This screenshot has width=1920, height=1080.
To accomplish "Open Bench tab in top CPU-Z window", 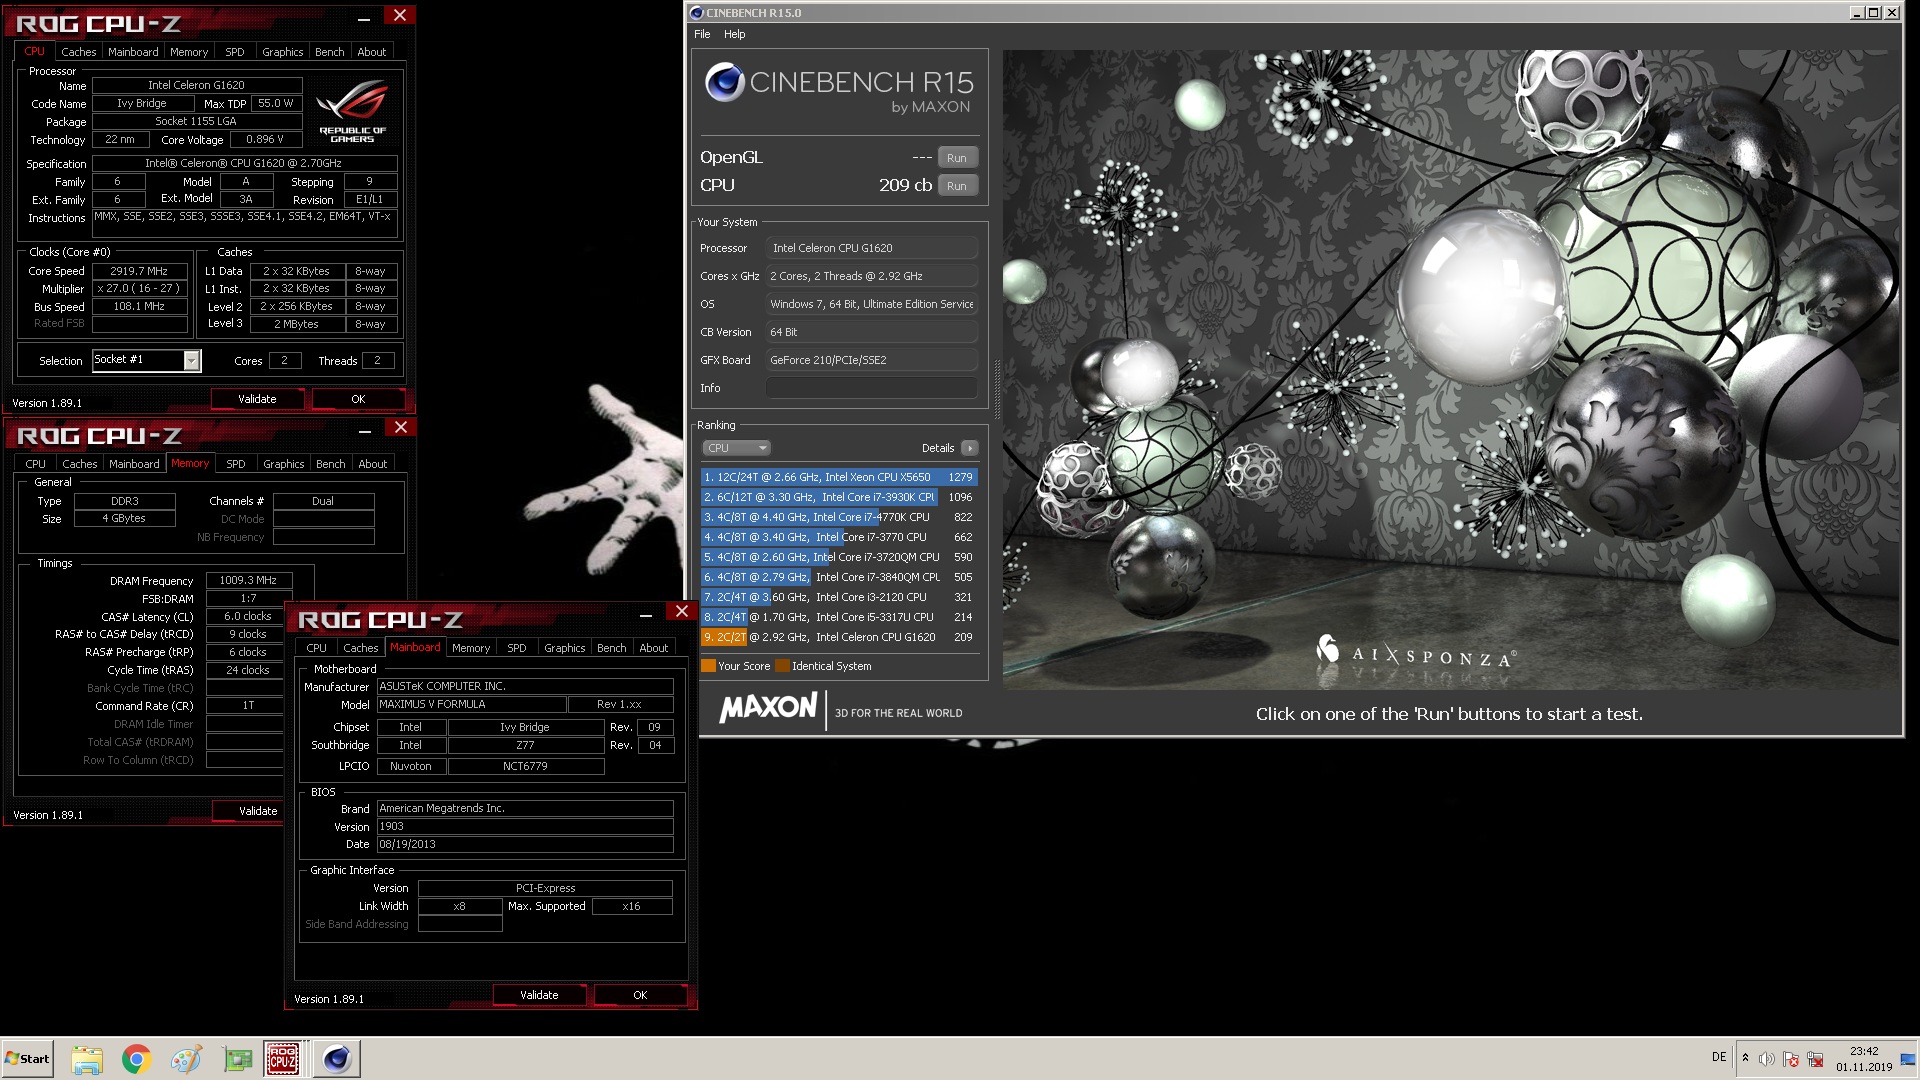I will [x=329, y=52].
